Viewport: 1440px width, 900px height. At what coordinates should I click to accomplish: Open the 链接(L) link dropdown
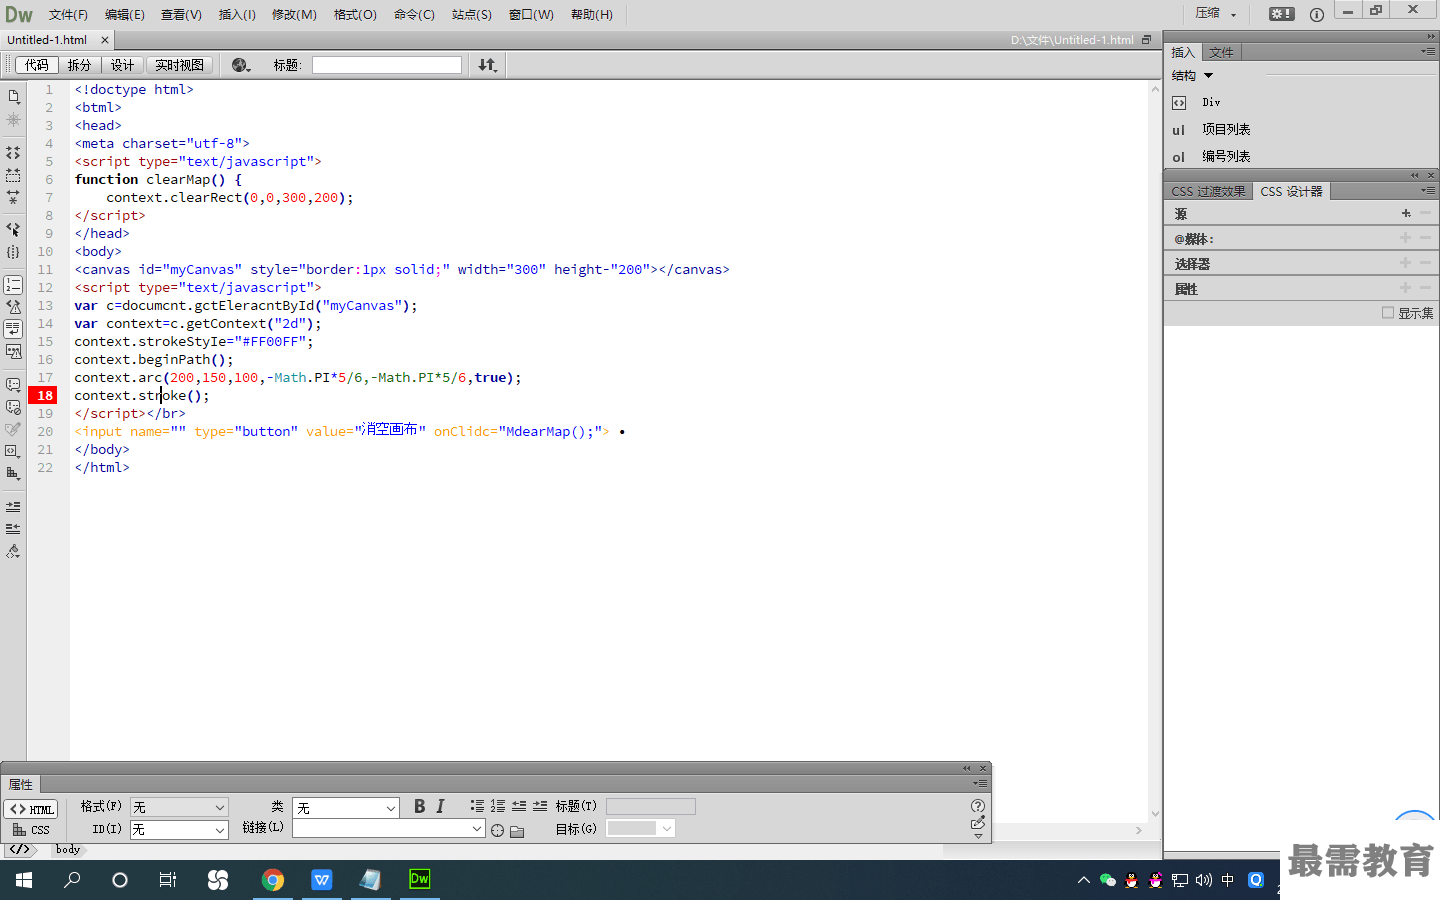pos(477,829)
